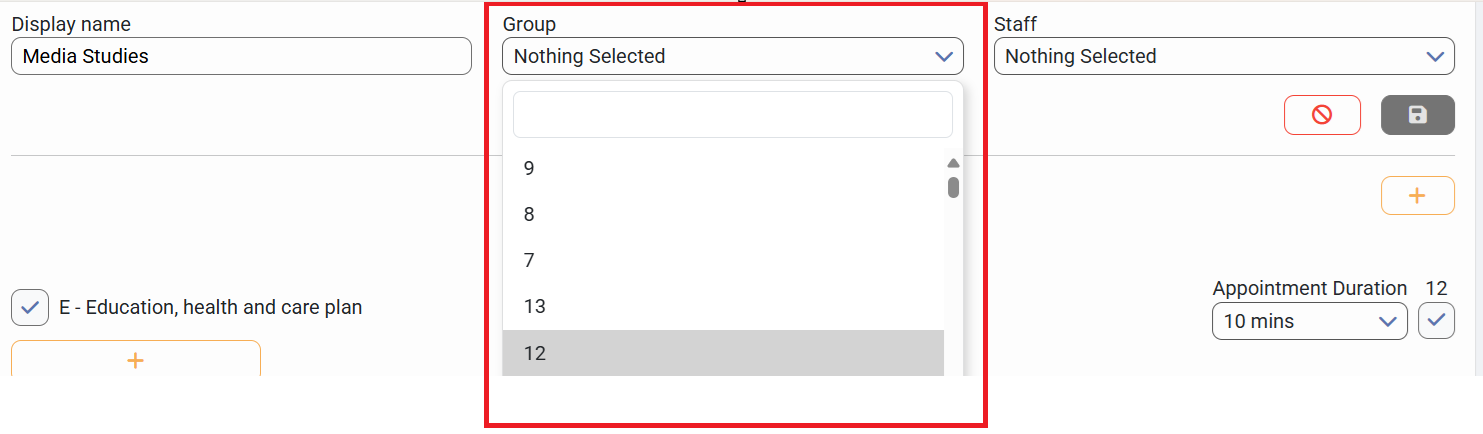This screenshot has height=434, width=1483.
Task: Choose group 7 in the dropdown list
Action: pos(723,261)
